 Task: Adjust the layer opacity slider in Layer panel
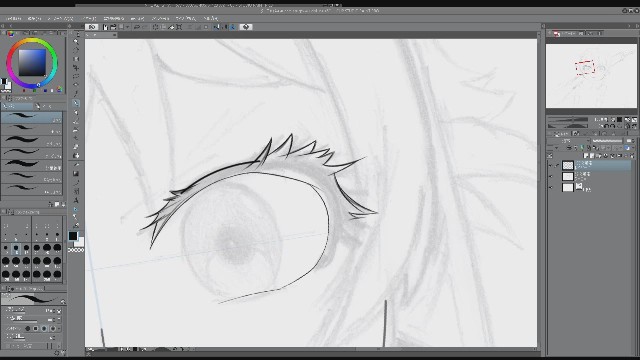pyautogui.click(x=607, y=141)
